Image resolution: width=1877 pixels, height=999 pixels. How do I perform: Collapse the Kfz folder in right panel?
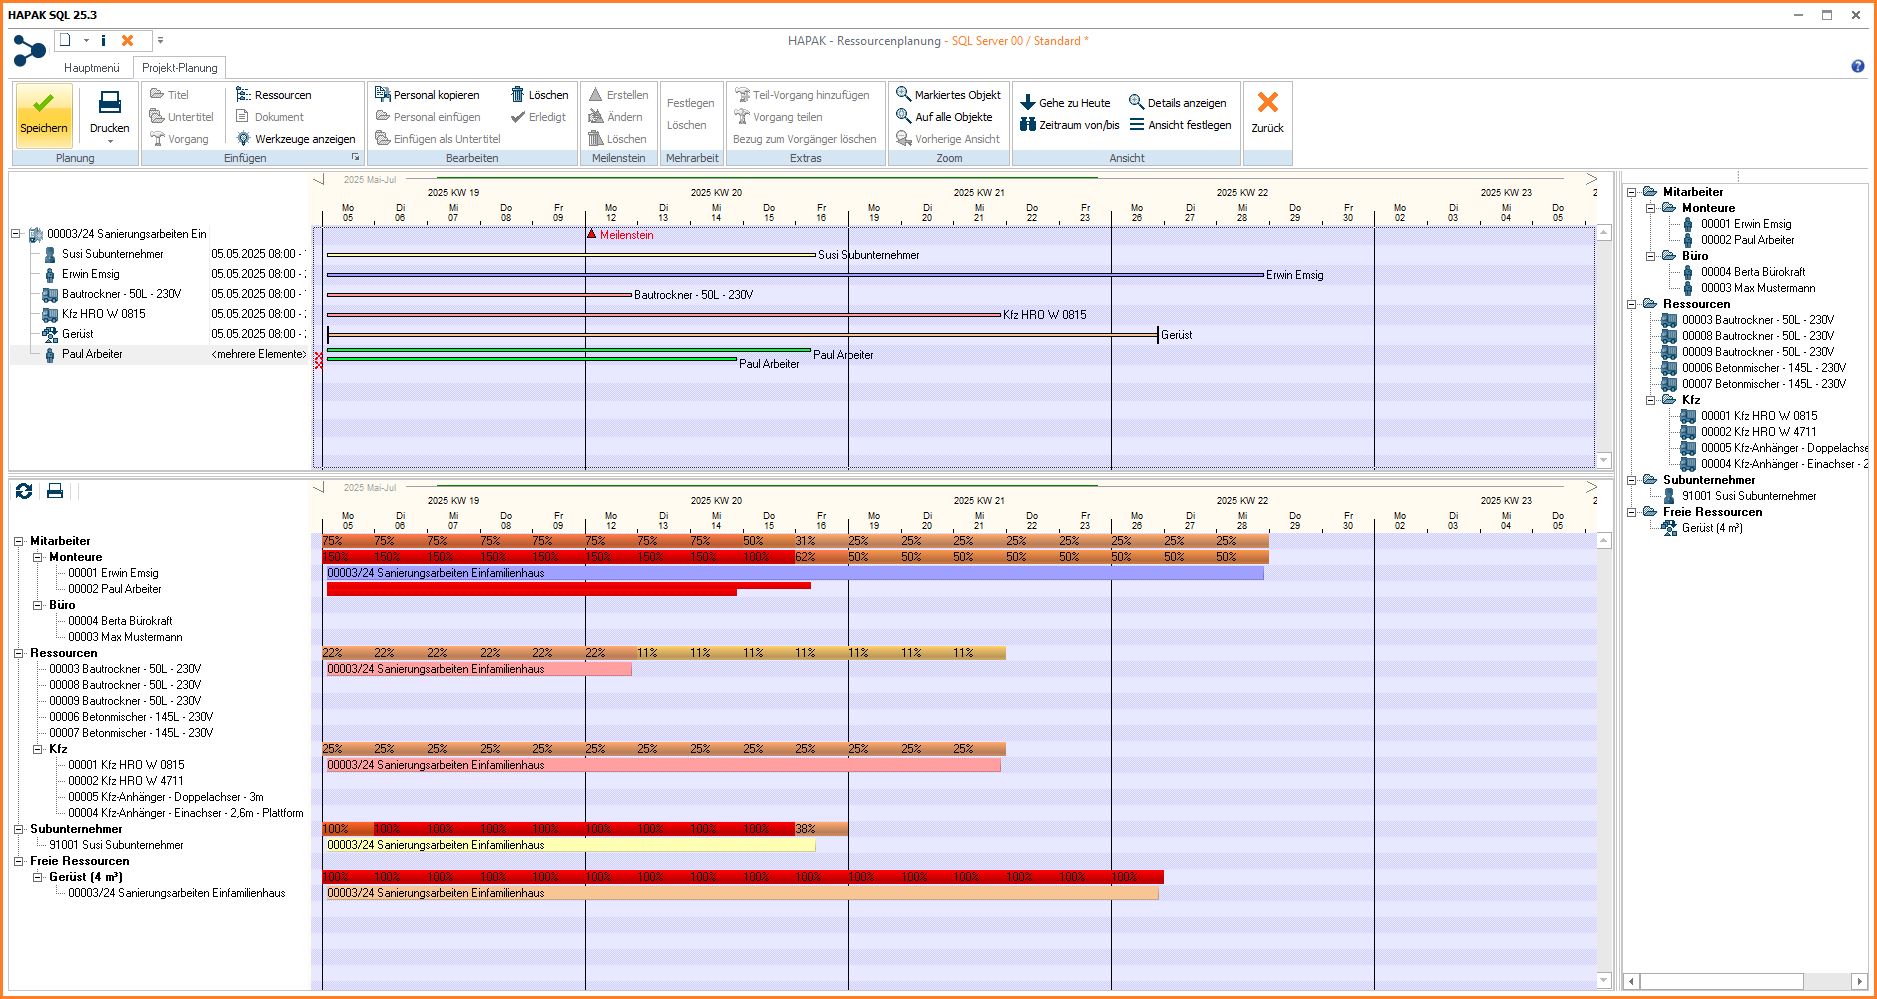coord(1651,400)
